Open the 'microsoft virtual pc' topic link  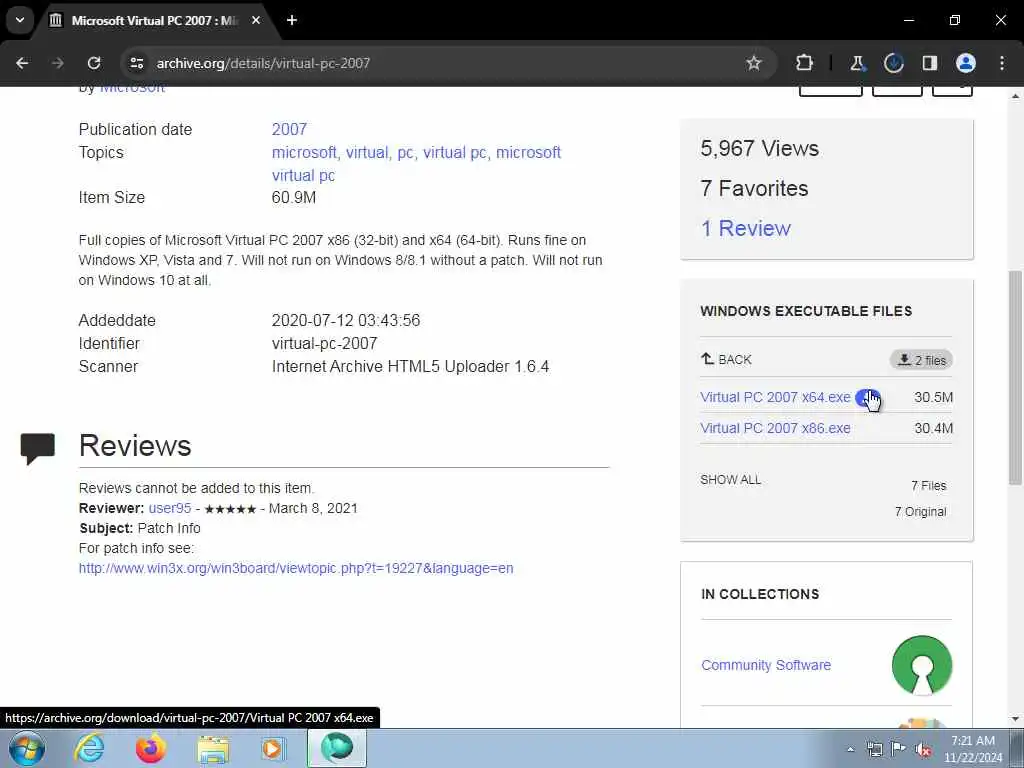416,163
